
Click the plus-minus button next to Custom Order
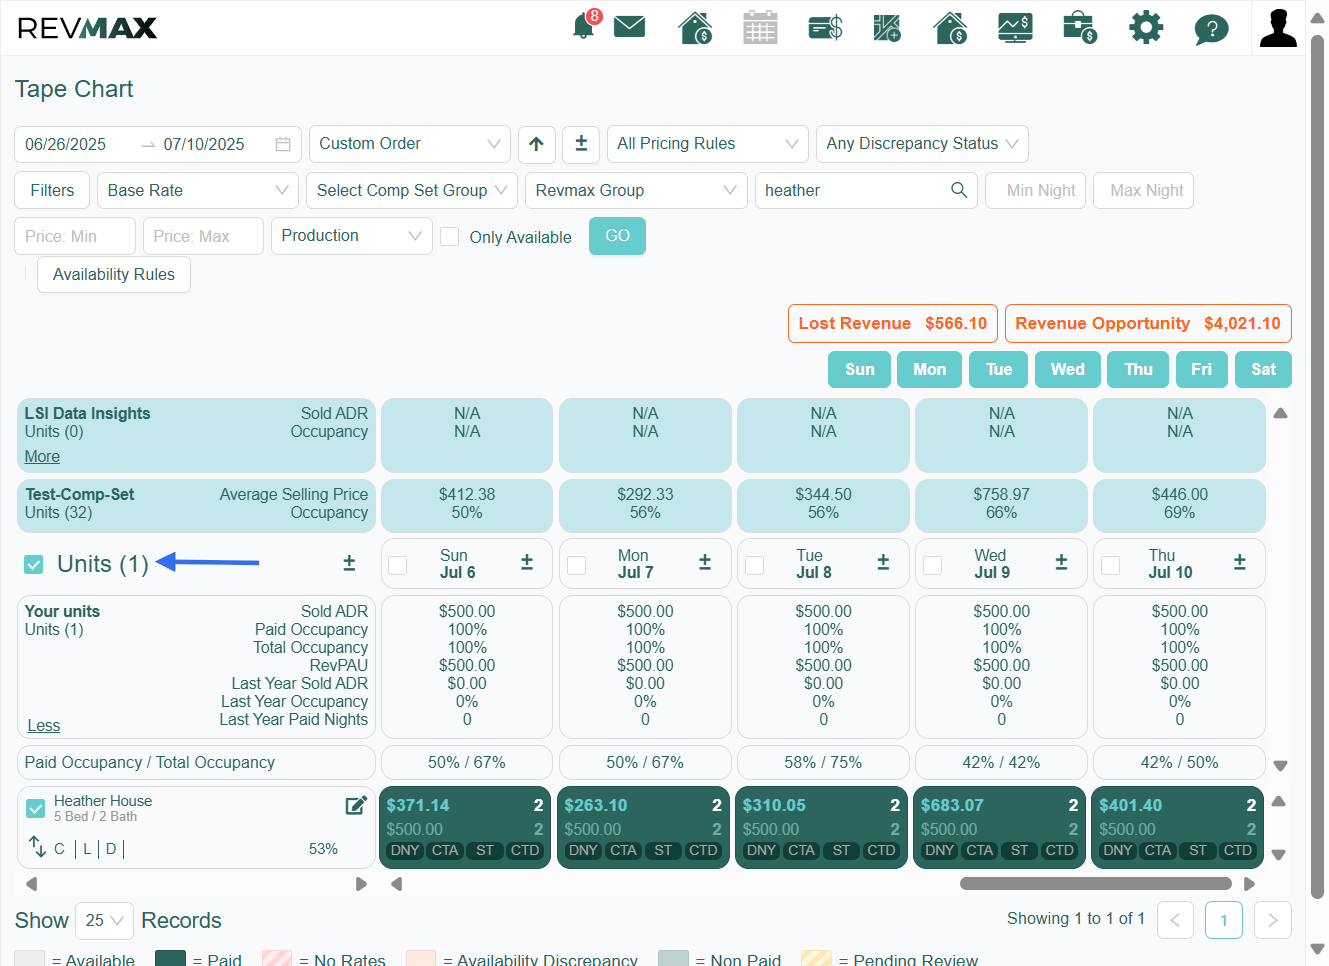[581, 144]
